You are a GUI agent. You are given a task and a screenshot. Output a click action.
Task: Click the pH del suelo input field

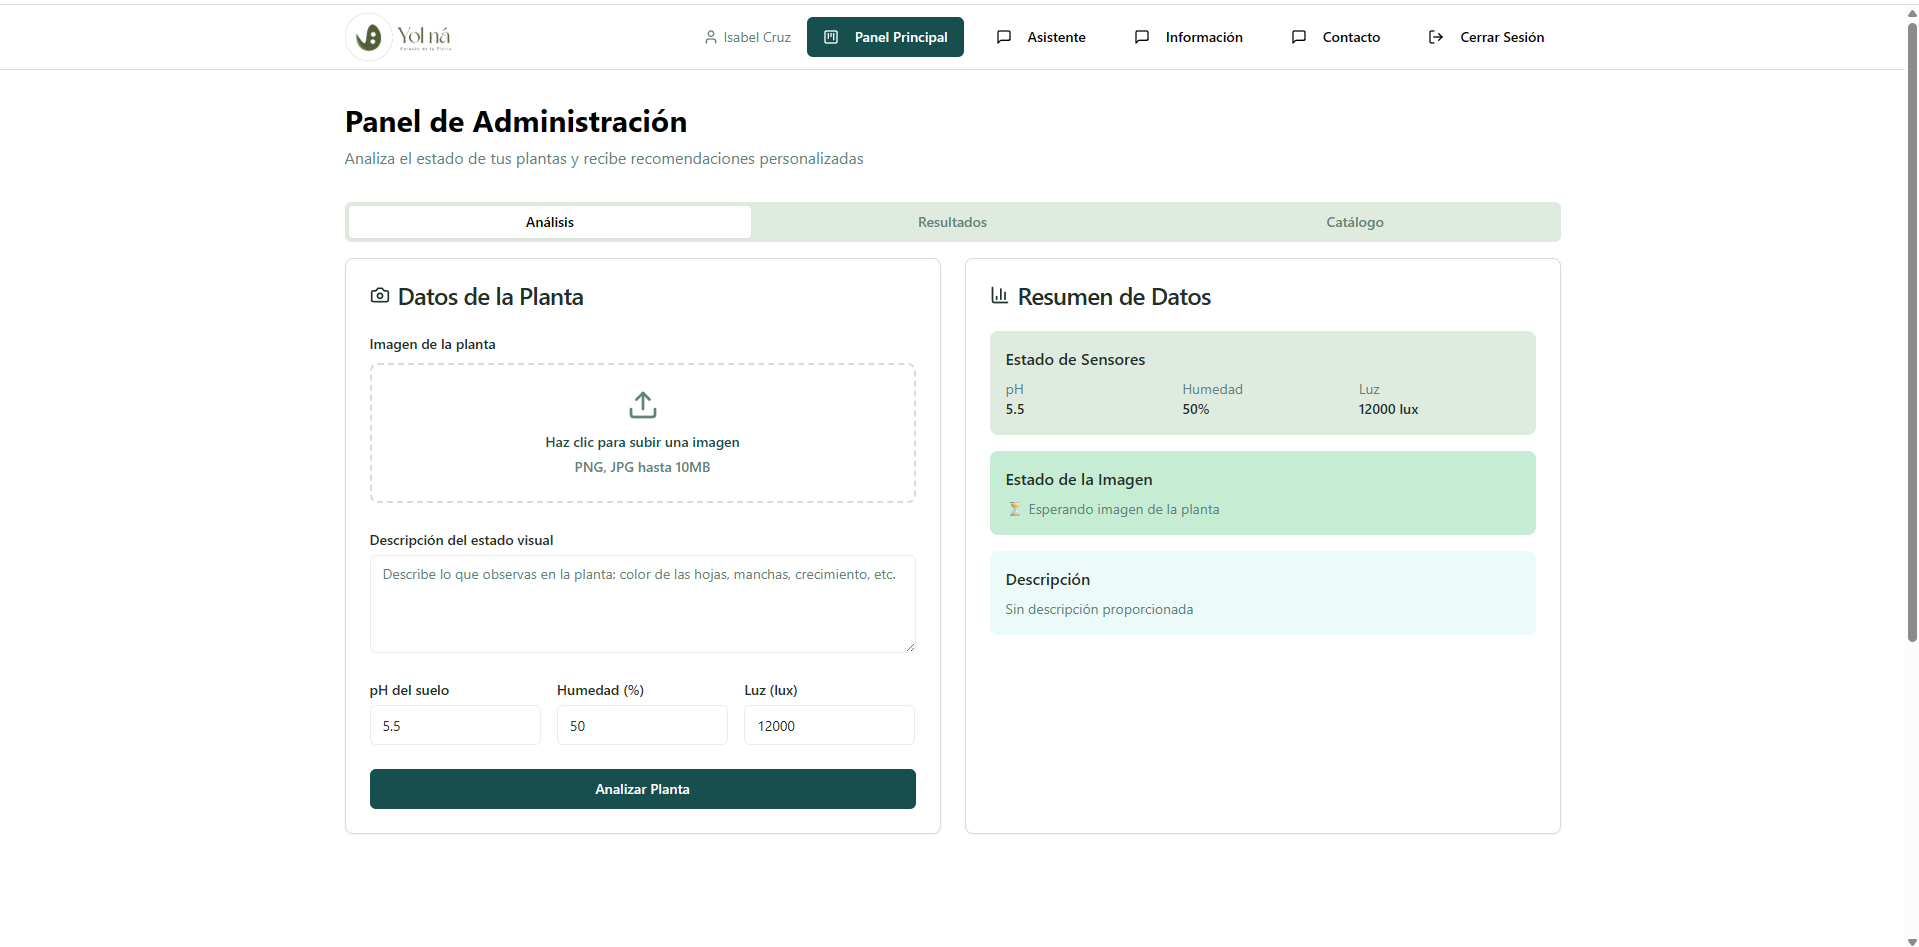click(455, 726)
